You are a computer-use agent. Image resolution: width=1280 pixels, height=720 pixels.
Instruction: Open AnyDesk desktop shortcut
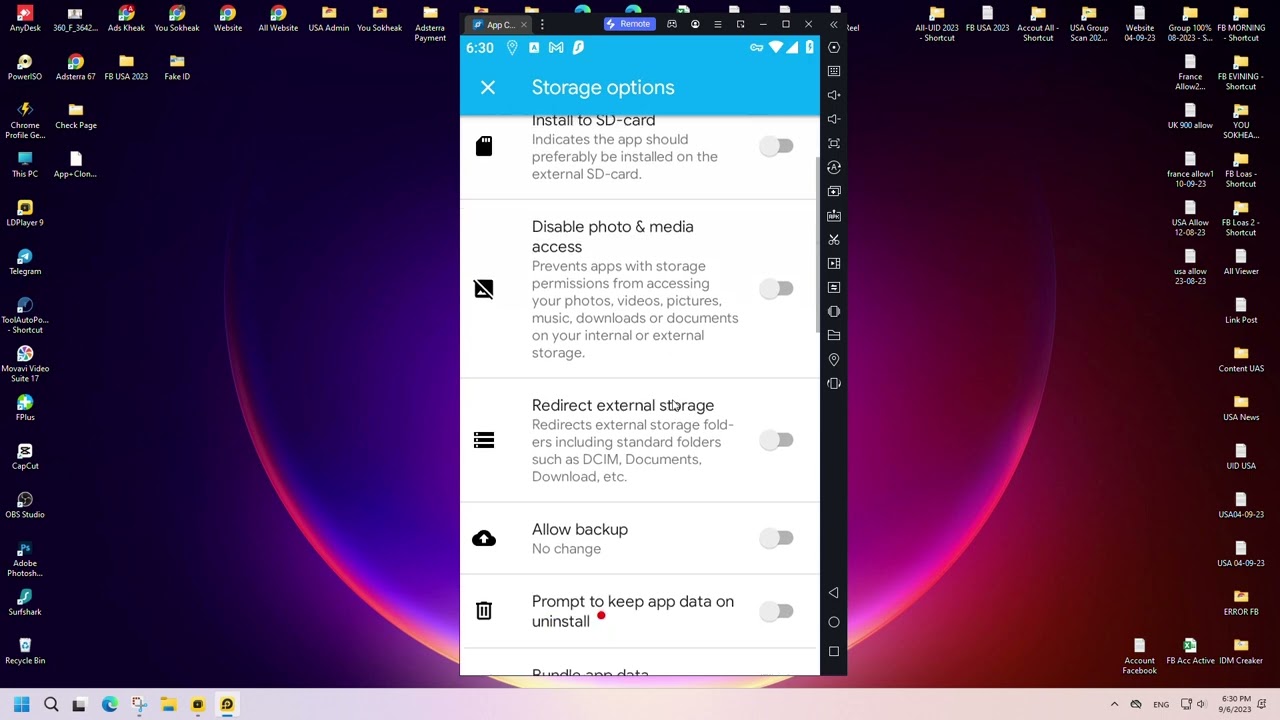coord(25,19)
